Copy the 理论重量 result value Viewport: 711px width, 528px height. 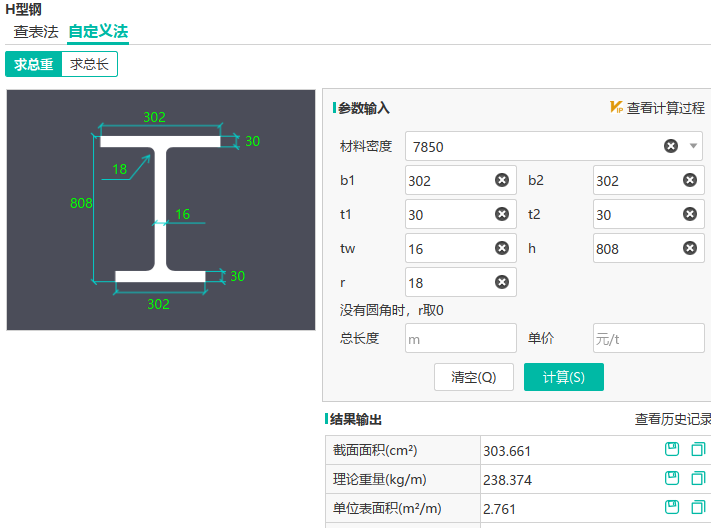(x=698, y=479)
